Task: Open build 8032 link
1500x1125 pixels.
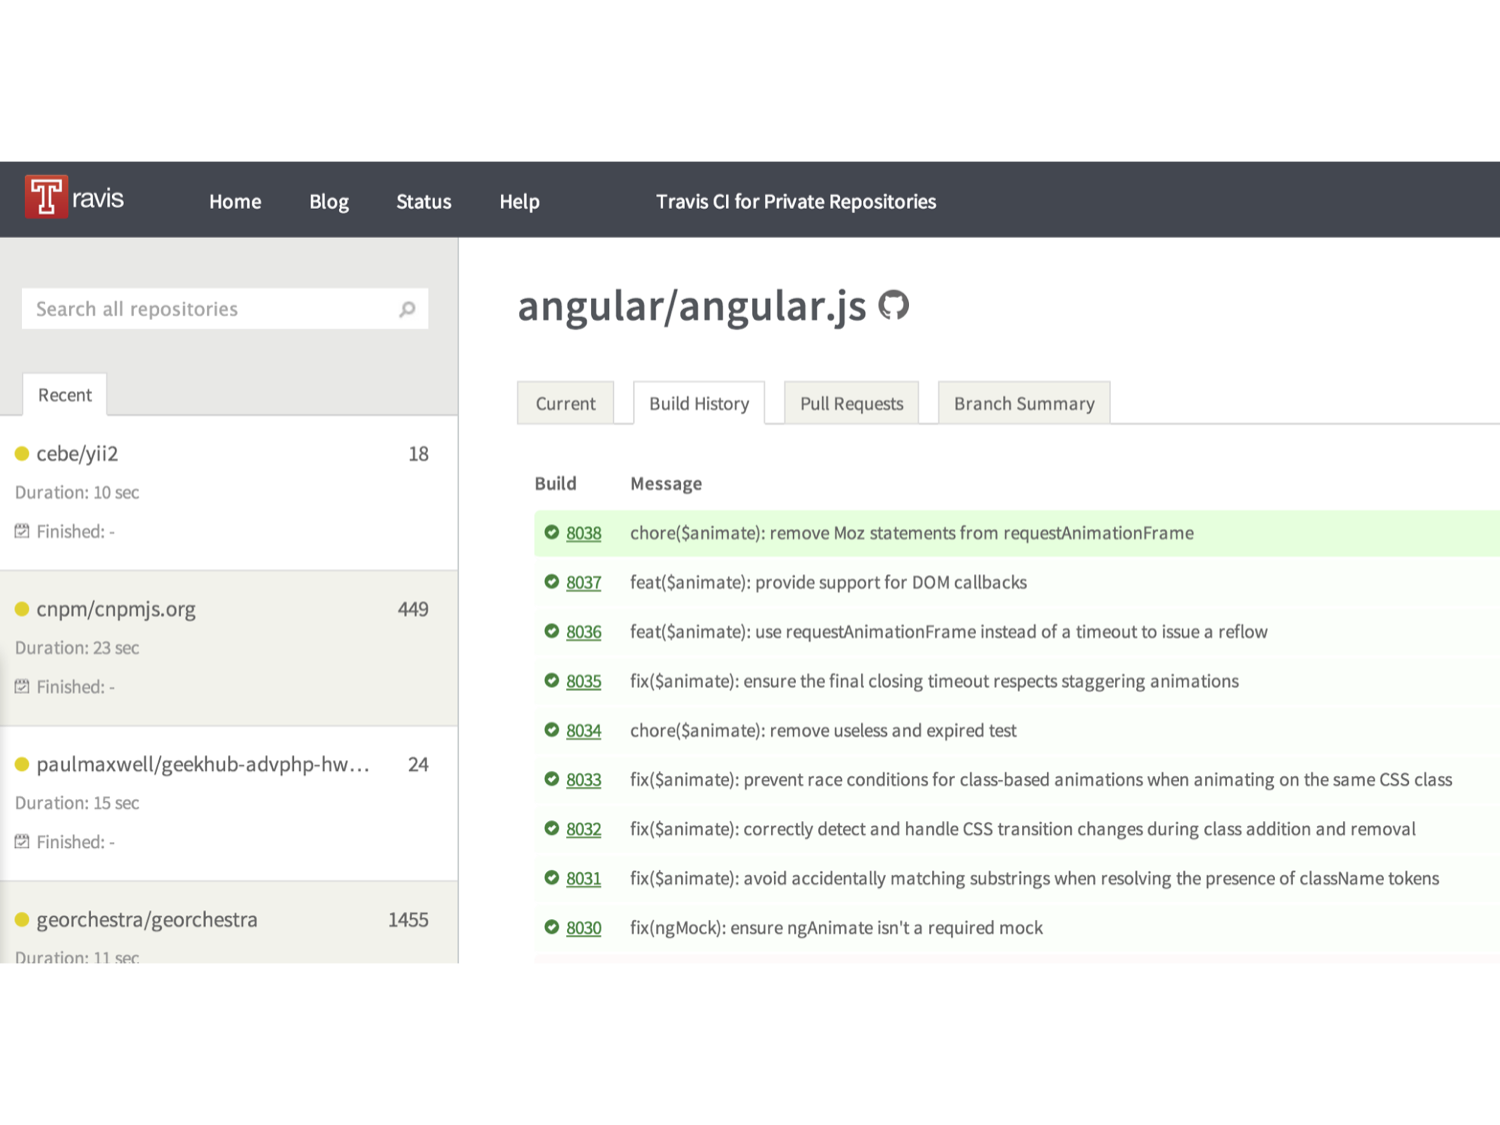Action: click(x=584, y=829)
